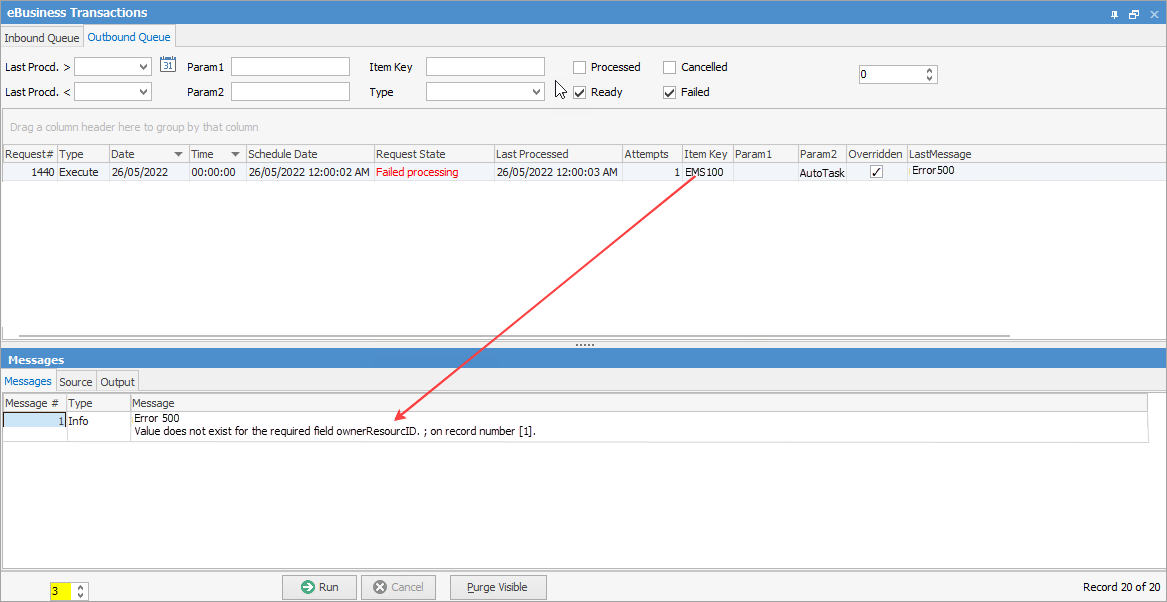
Task: Uncheck the Failed checkbox
Action: [669, 92]
